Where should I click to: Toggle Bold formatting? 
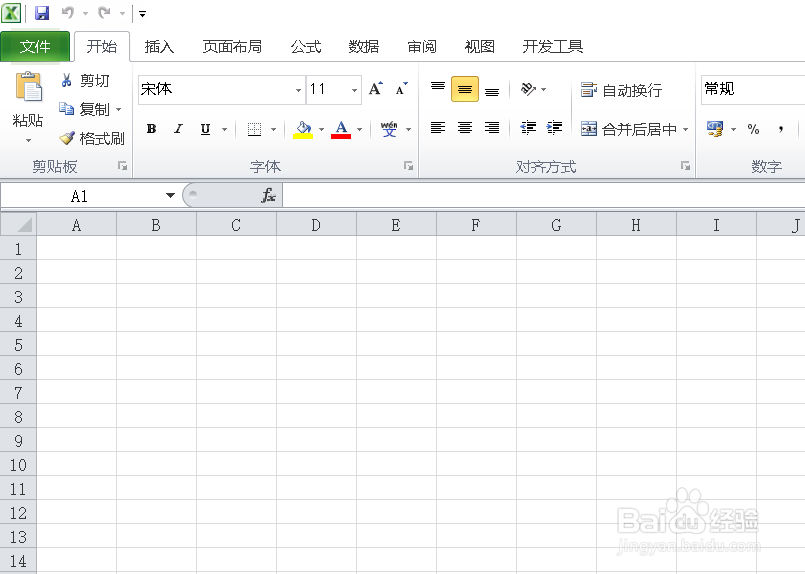coord(151,129)
